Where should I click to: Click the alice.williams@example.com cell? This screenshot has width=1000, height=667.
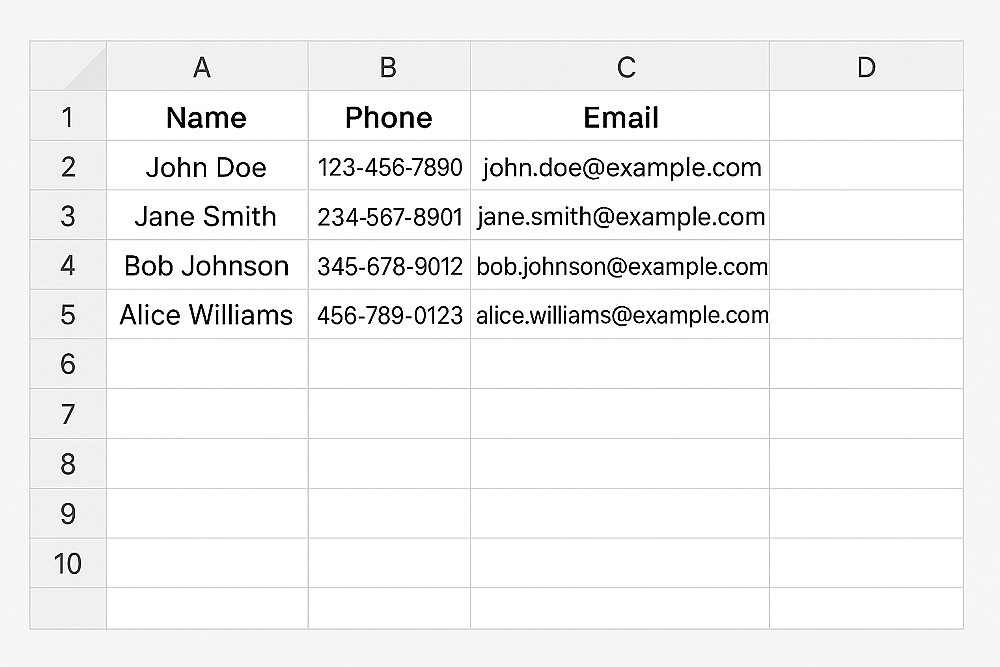(620, 315)
